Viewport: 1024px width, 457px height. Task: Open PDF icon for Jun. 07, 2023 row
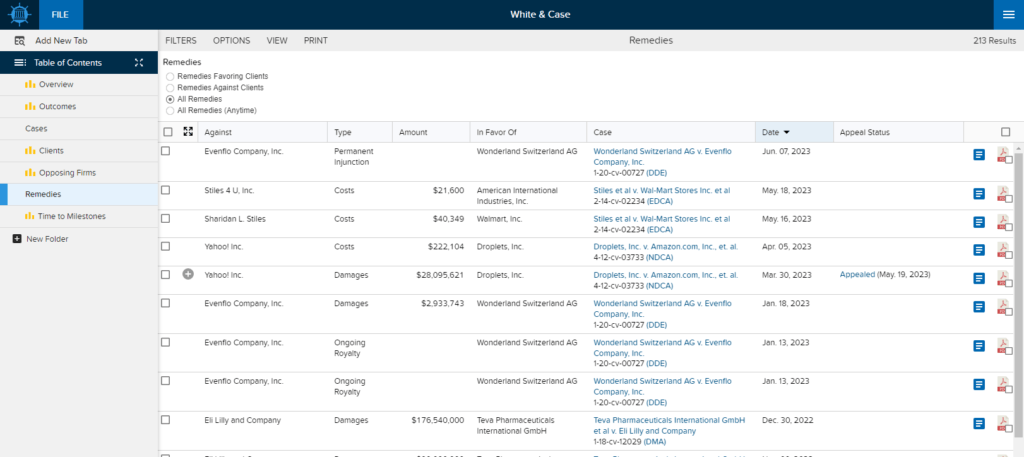[1002, 155]
